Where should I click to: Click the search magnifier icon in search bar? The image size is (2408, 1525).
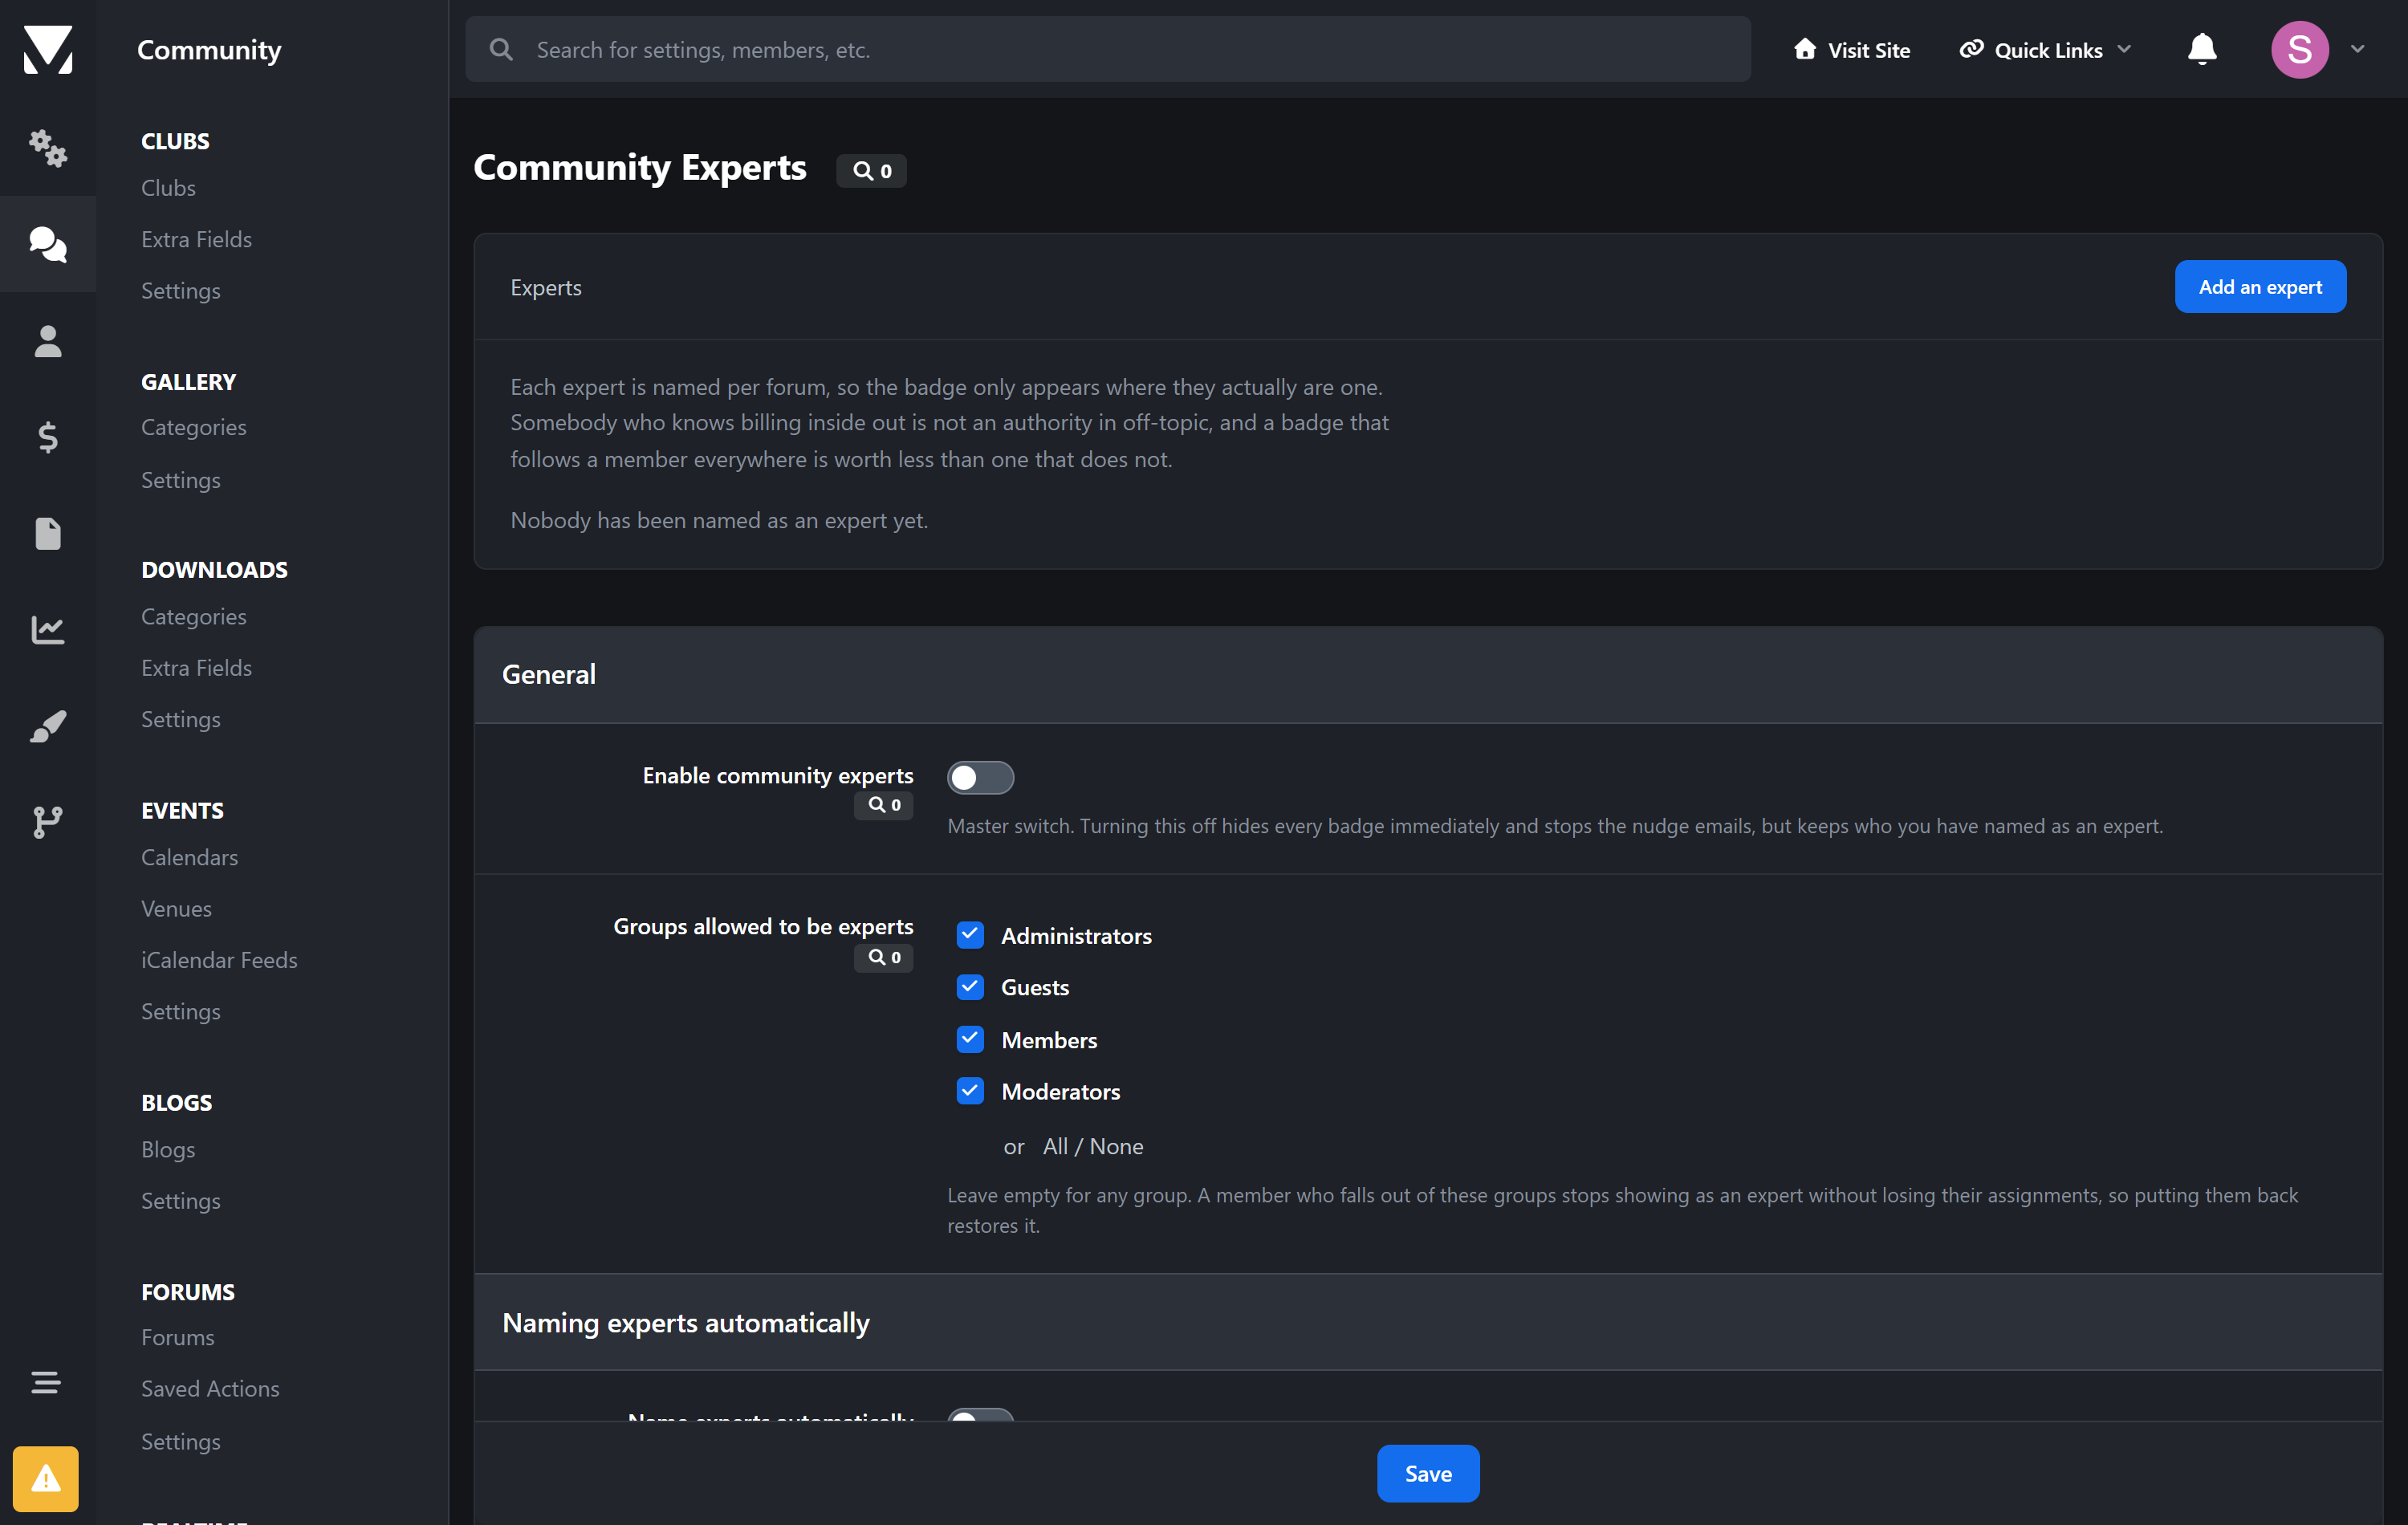[x=501, y=49]
